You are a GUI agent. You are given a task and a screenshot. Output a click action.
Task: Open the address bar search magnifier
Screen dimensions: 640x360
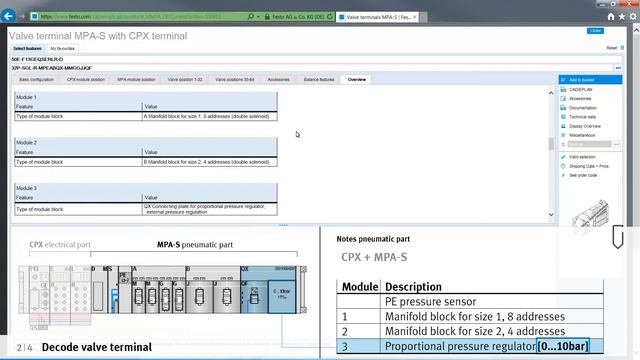click(x=251, y=17)
